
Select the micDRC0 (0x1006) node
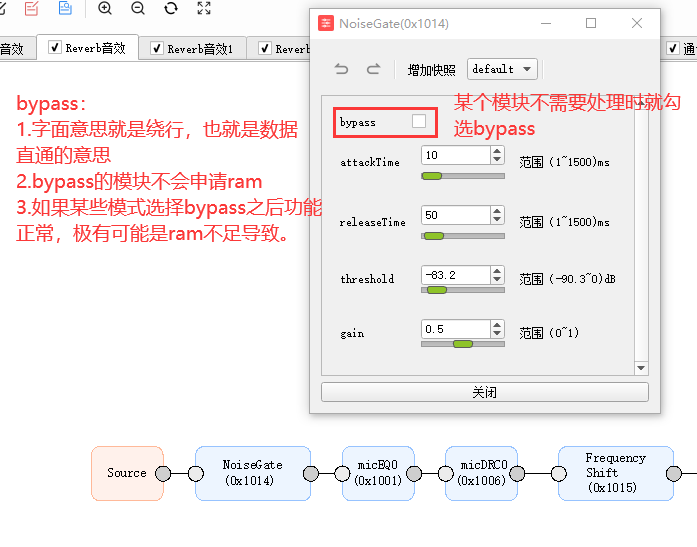point(481,473)
